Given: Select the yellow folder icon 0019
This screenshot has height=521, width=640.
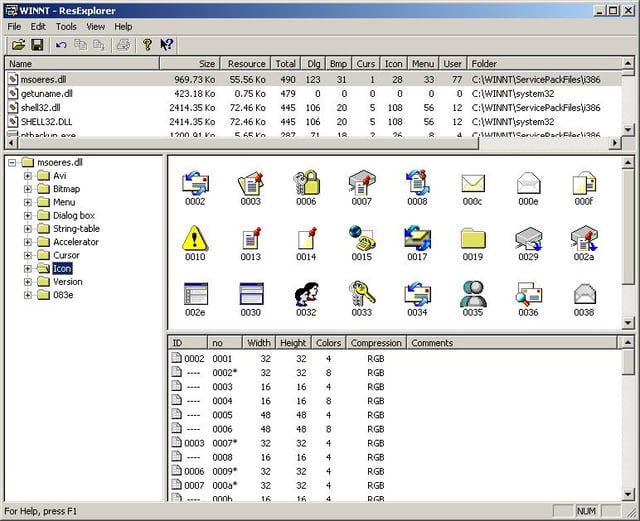Looking at the screenshot, I should [x=473, y=243].
